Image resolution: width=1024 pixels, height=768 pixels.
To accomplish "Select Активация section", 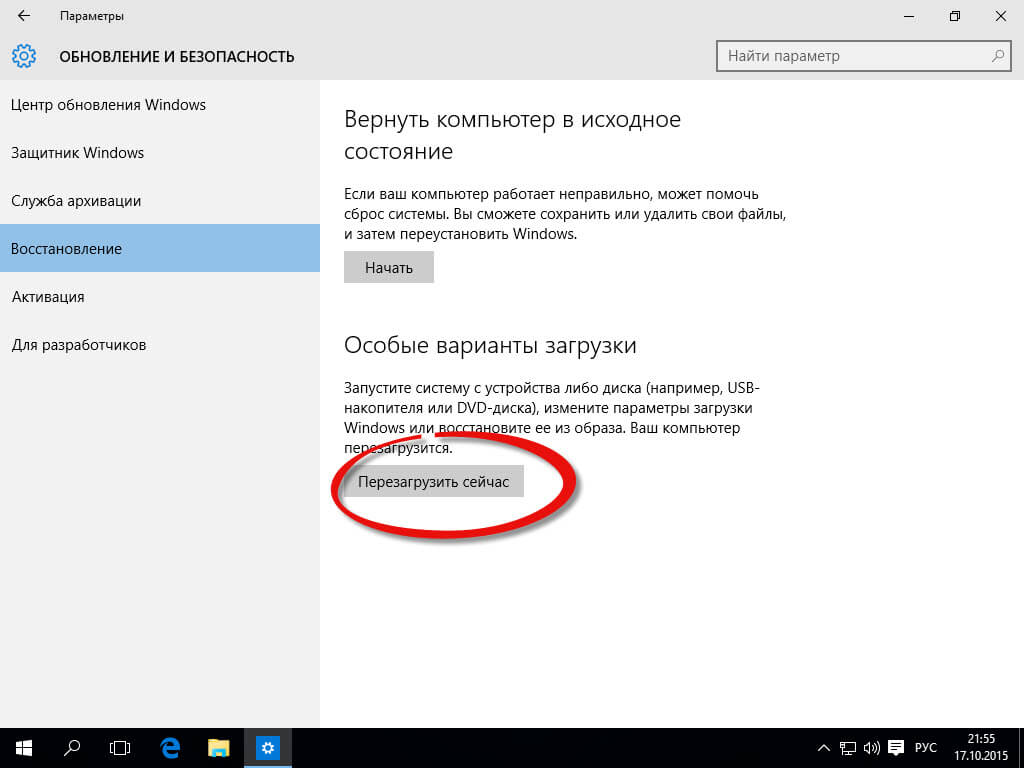I will point(160,296).
